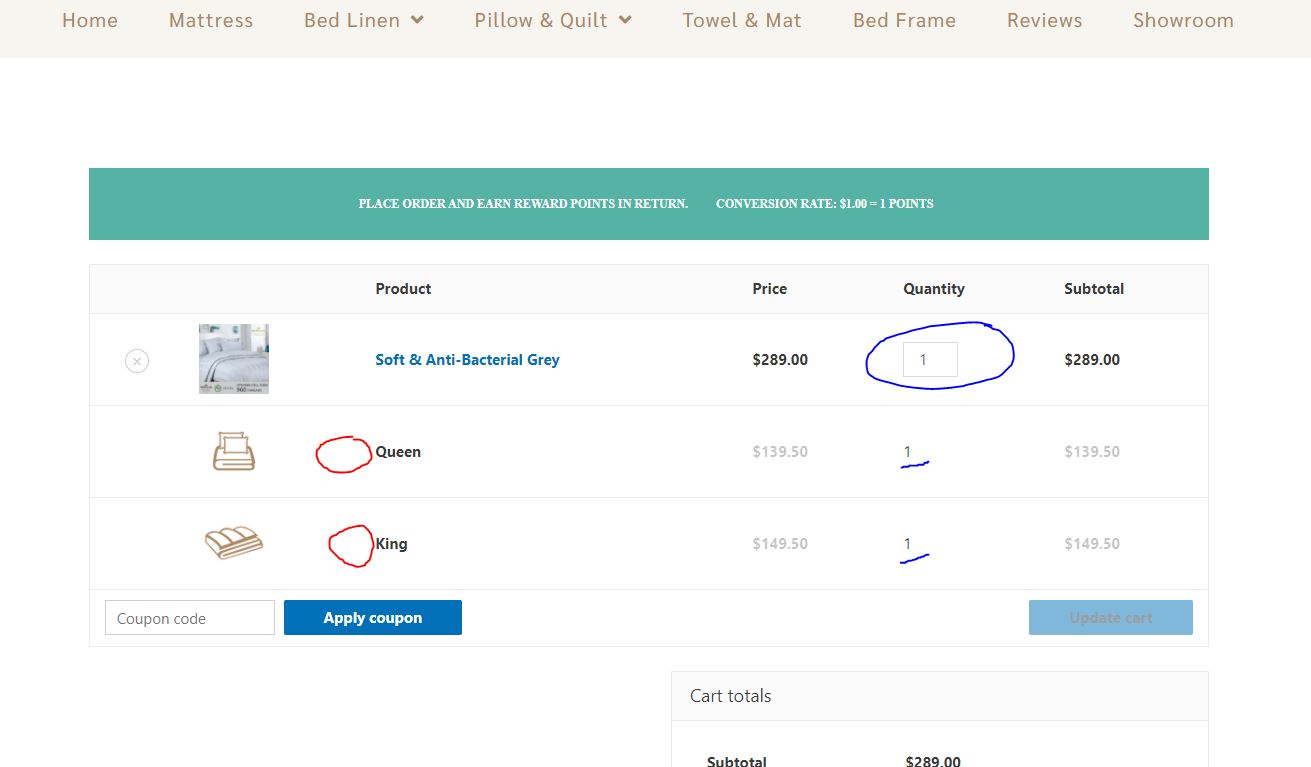This screenshot has width=1311, height=767.
Task: Expand the Bed Linen dropdown arrow
Action: pyautogui.click(x=417, y=20)
